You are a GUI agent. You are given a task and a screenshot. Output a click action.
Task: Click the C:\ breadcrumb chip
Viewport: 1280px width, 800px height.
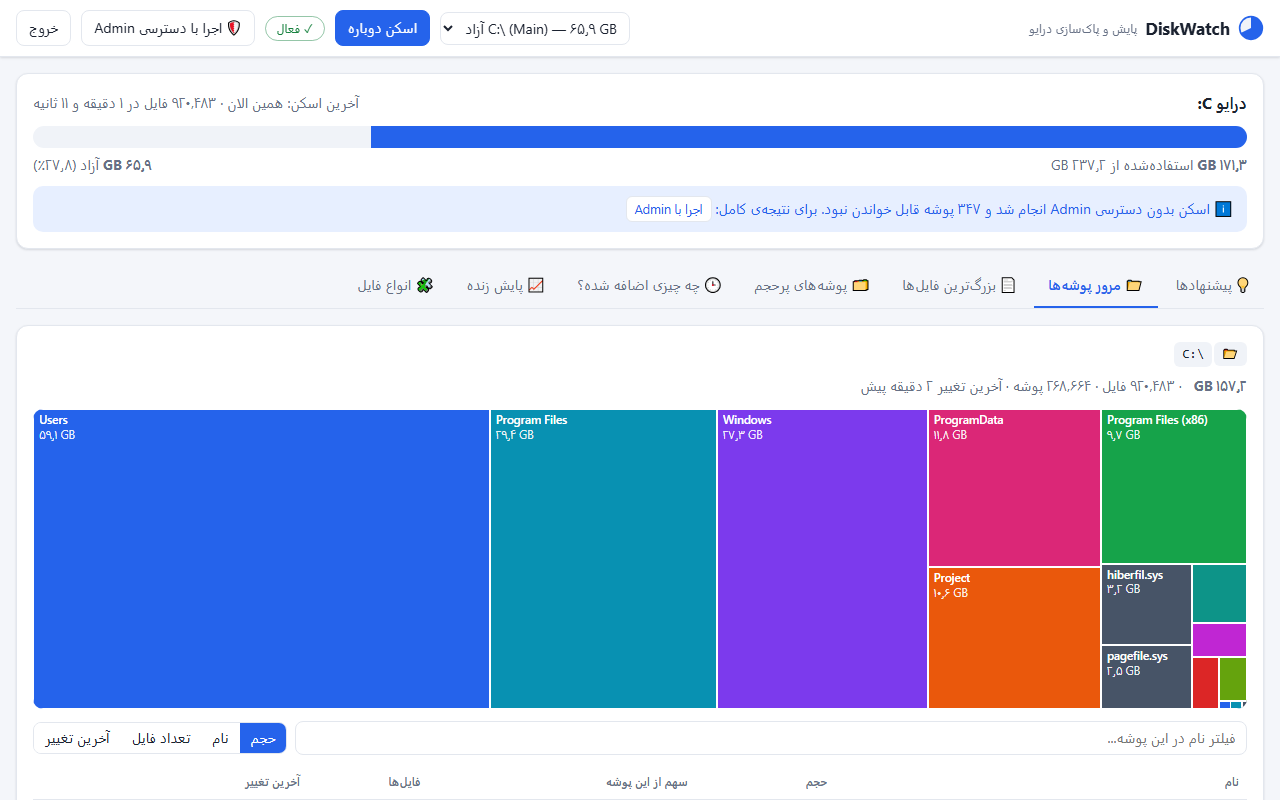[x=1193, y=354]
